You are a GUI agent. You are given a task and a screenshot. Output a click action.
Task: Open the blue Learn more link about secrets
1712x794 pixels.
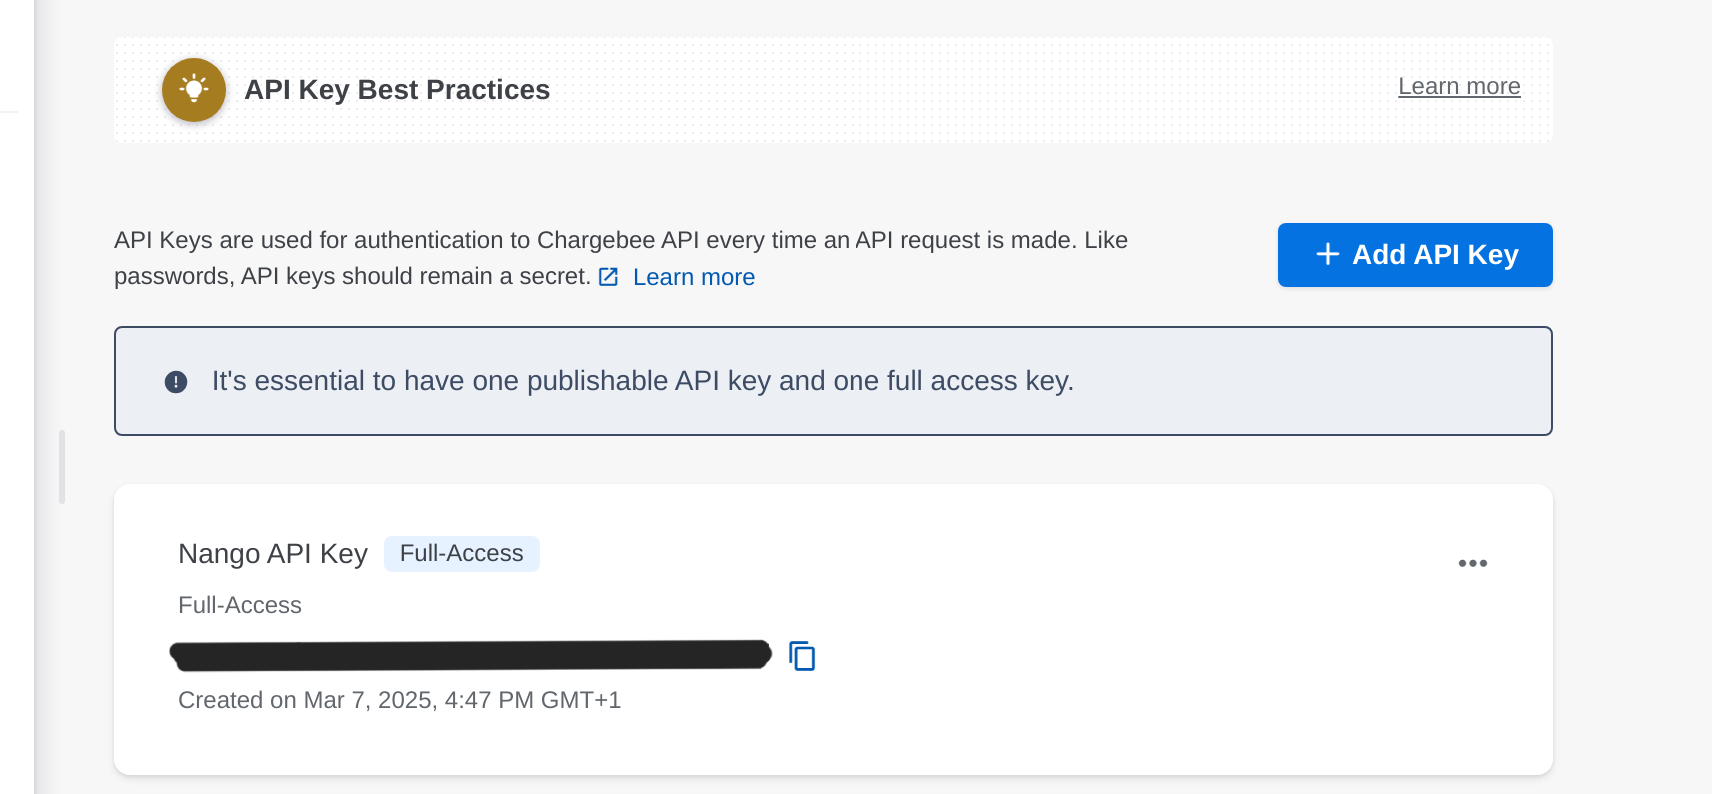694,277
